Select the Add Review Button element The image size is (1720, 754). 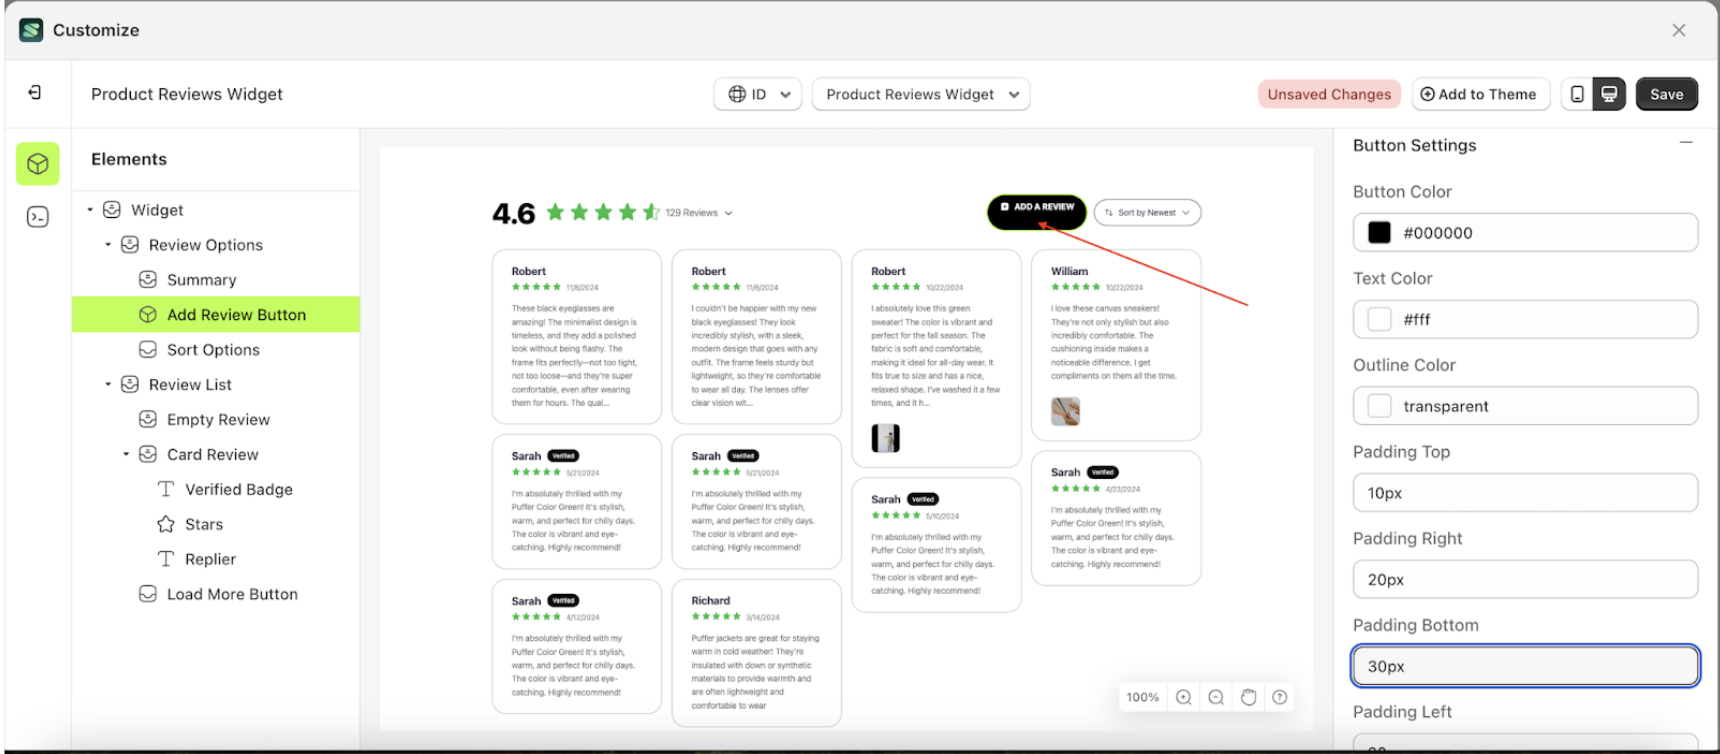coord(216,314)
